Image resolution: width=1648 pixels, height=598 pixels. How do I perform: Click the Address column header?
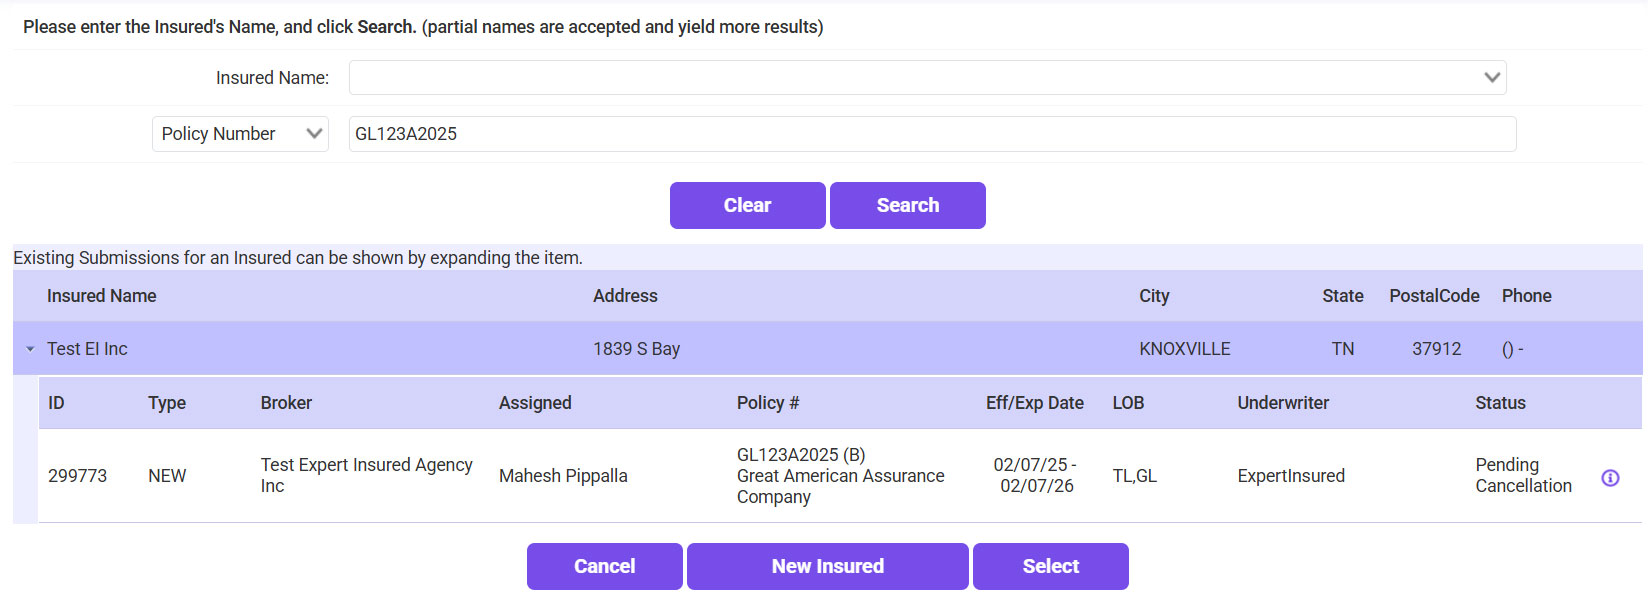tap(625, 296)
